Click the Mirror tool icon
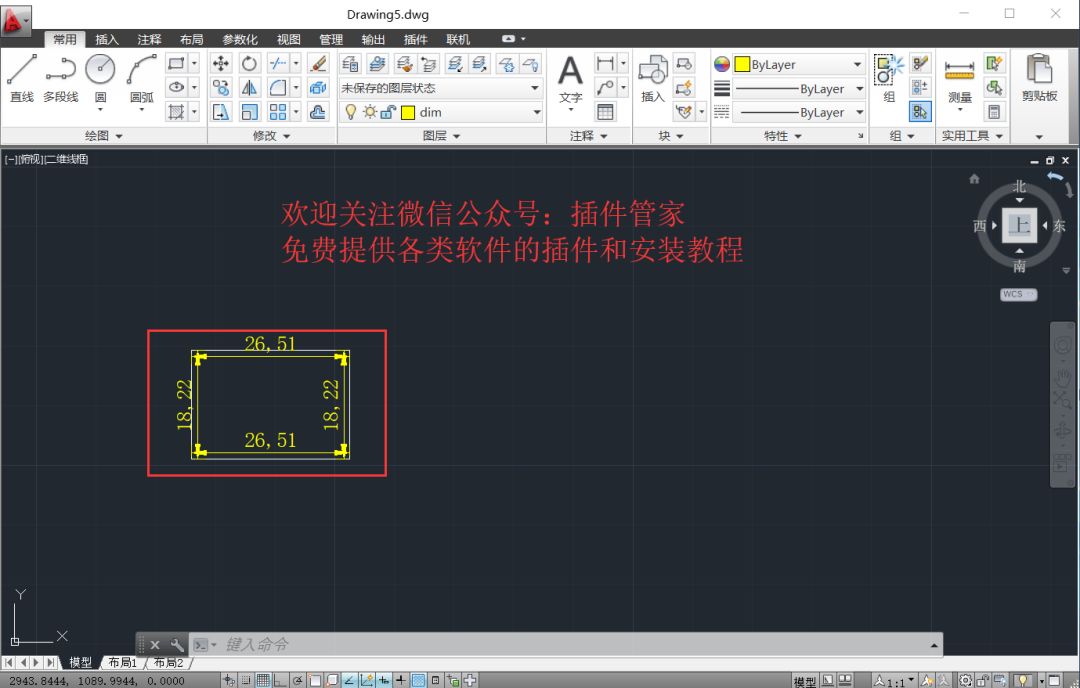The height and width of the screenshot is (688, 1080). [249, 87]
